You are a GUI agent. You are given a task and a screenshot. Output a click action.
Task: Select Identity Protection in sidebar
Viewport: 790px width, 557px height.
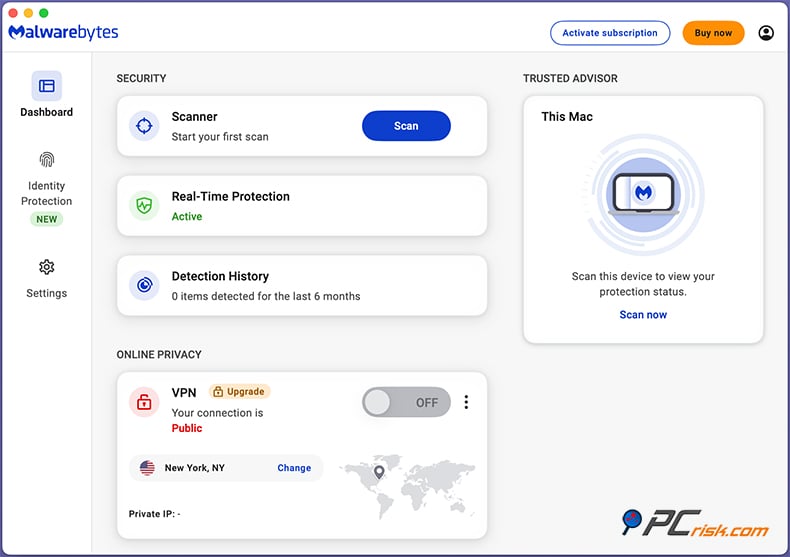coord(46,193)
